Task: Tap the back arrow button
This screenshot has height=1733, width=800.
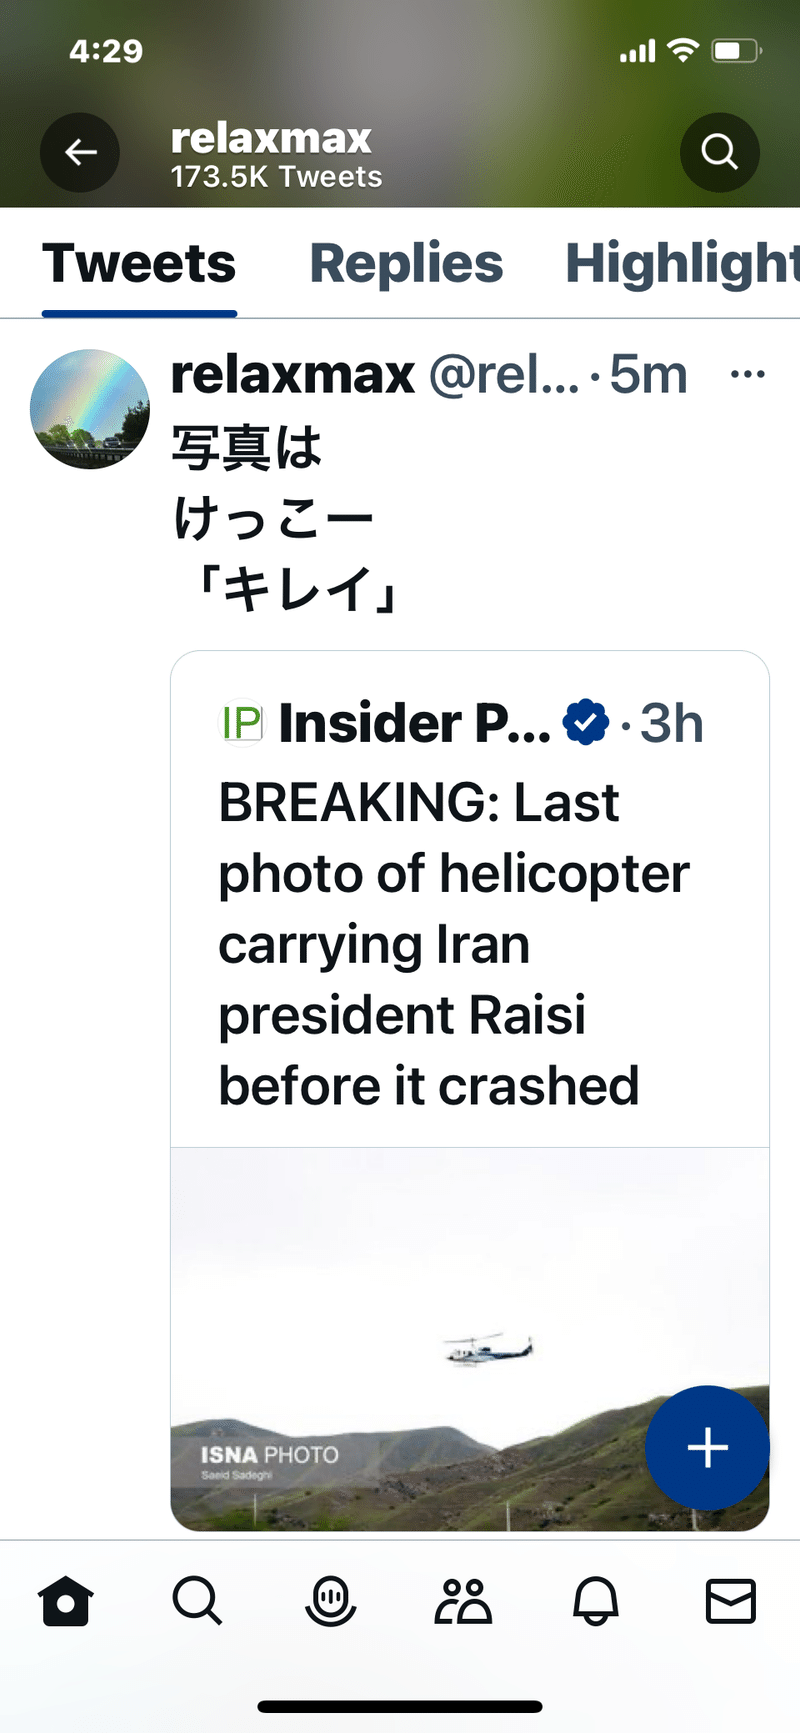Action: tap(80, 152)
